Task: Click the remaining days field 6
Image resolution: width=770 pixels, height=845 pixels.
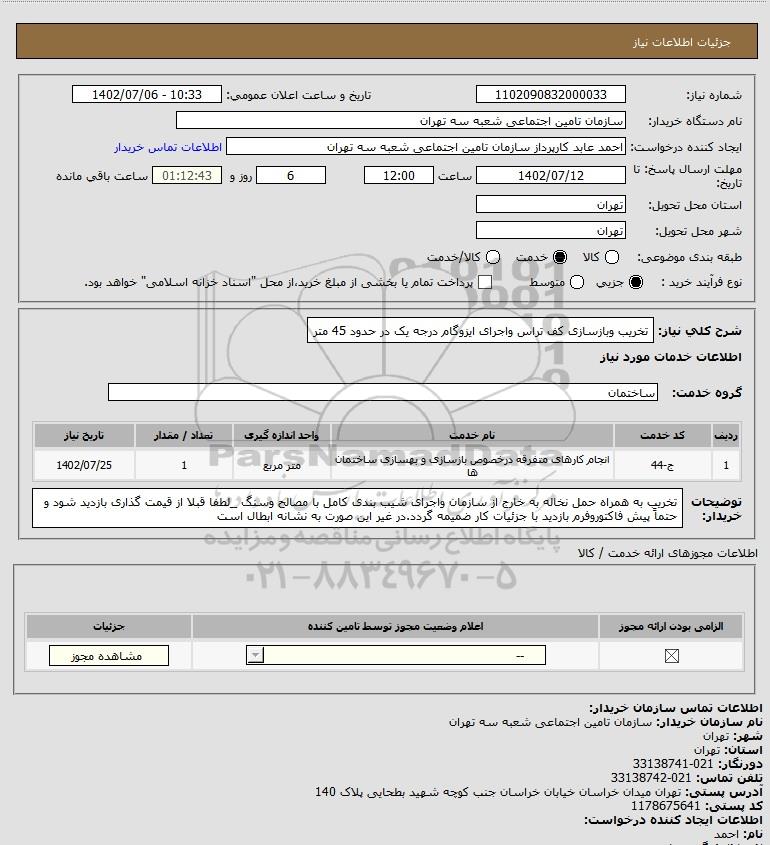Action: [x=291, y=175]
